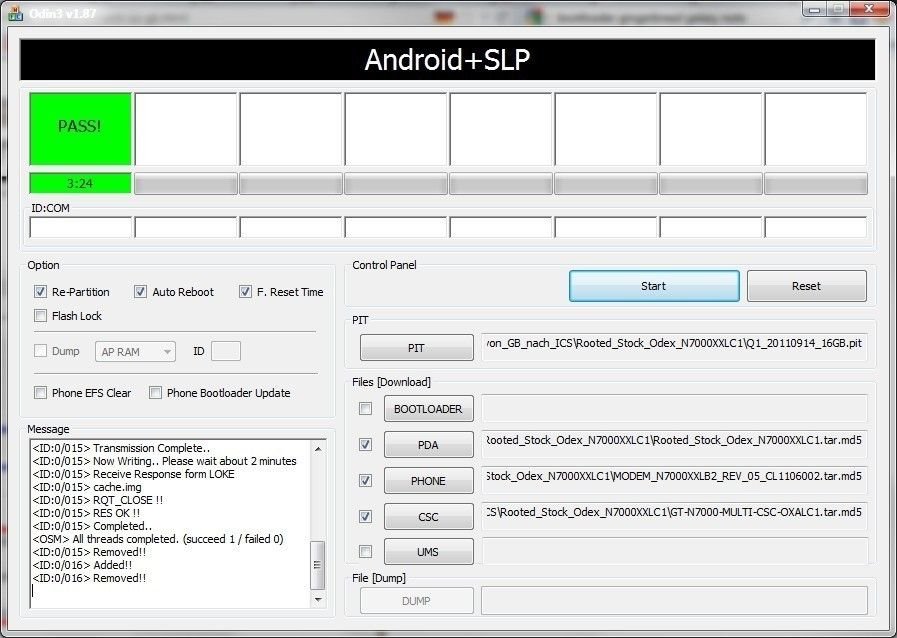Viewport: 897px width, 638px height.
Task: Untick the CSC file checkbox
Action: pos(365,517)
